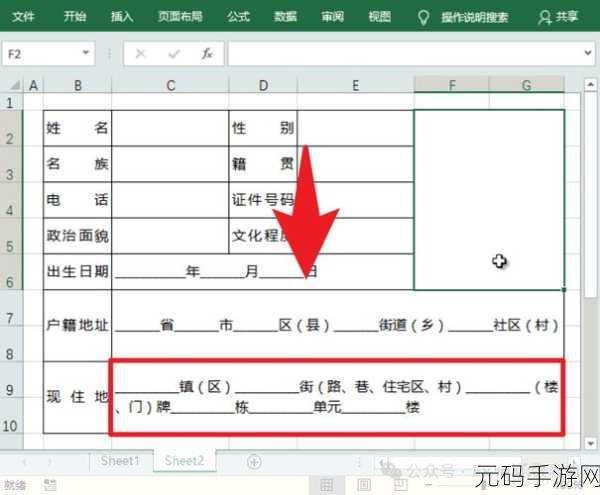The height and width of the screenshot is (495, 600).
Task: Click the merged photo cell F2
Action: point(489,200)
